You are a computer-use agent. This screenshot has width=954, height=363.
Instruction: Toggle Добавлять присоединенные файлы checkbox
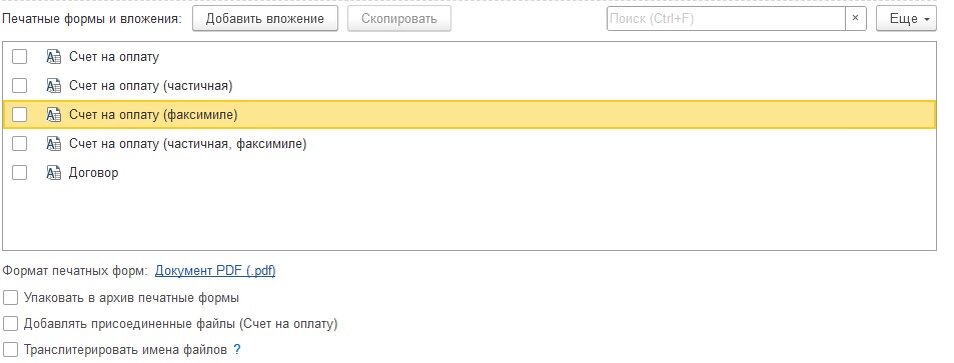point(10,323)
